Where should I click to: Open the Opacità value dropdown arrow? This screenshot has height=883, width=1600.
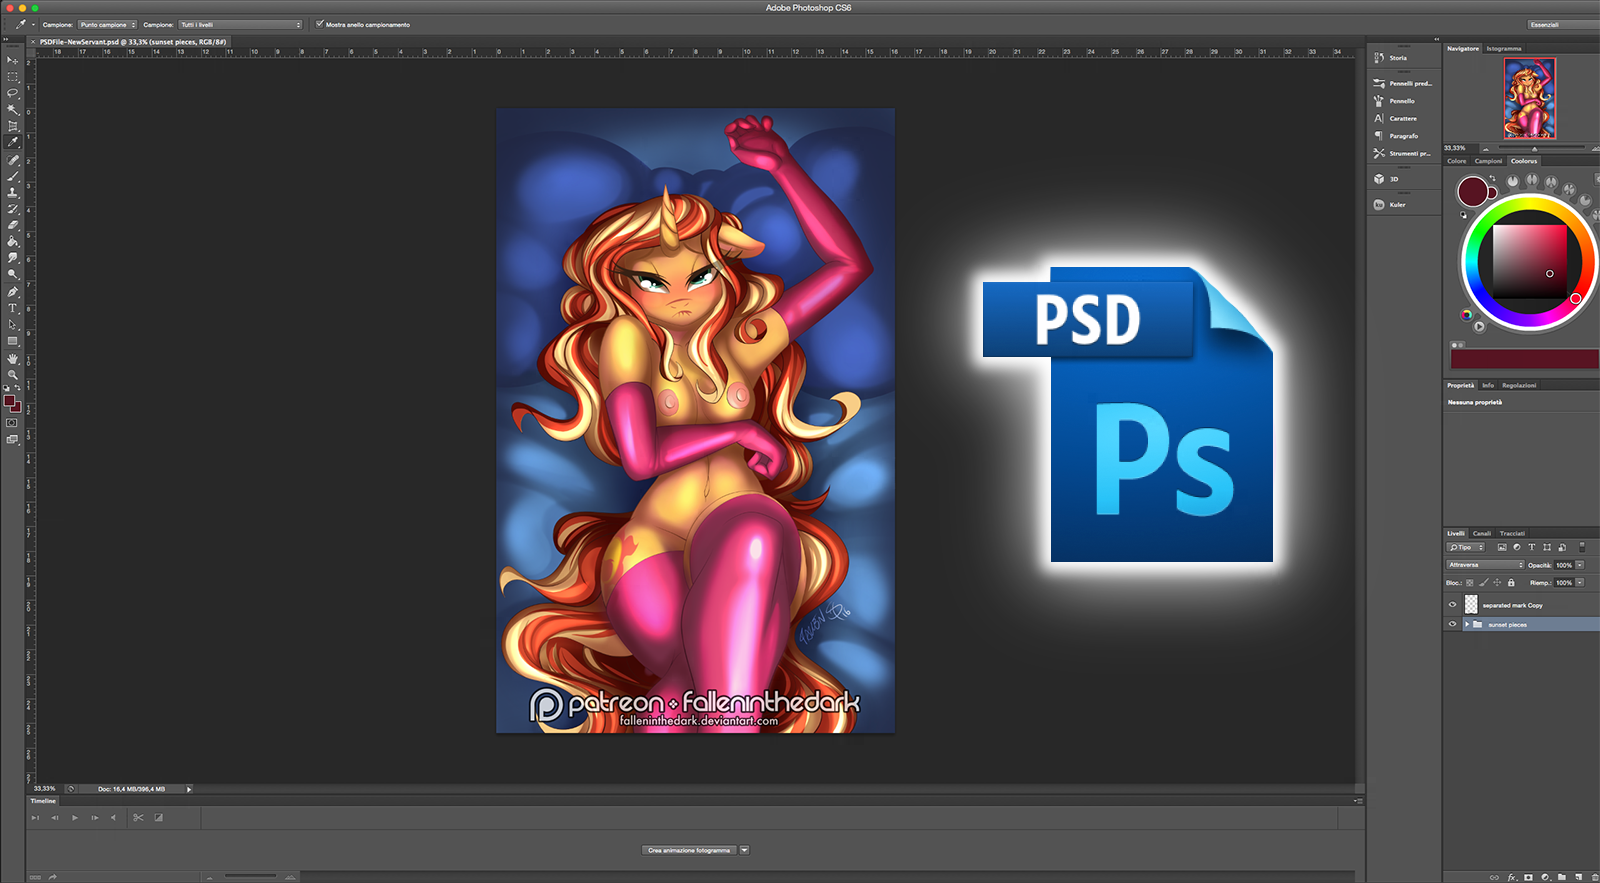point(1580,565)
